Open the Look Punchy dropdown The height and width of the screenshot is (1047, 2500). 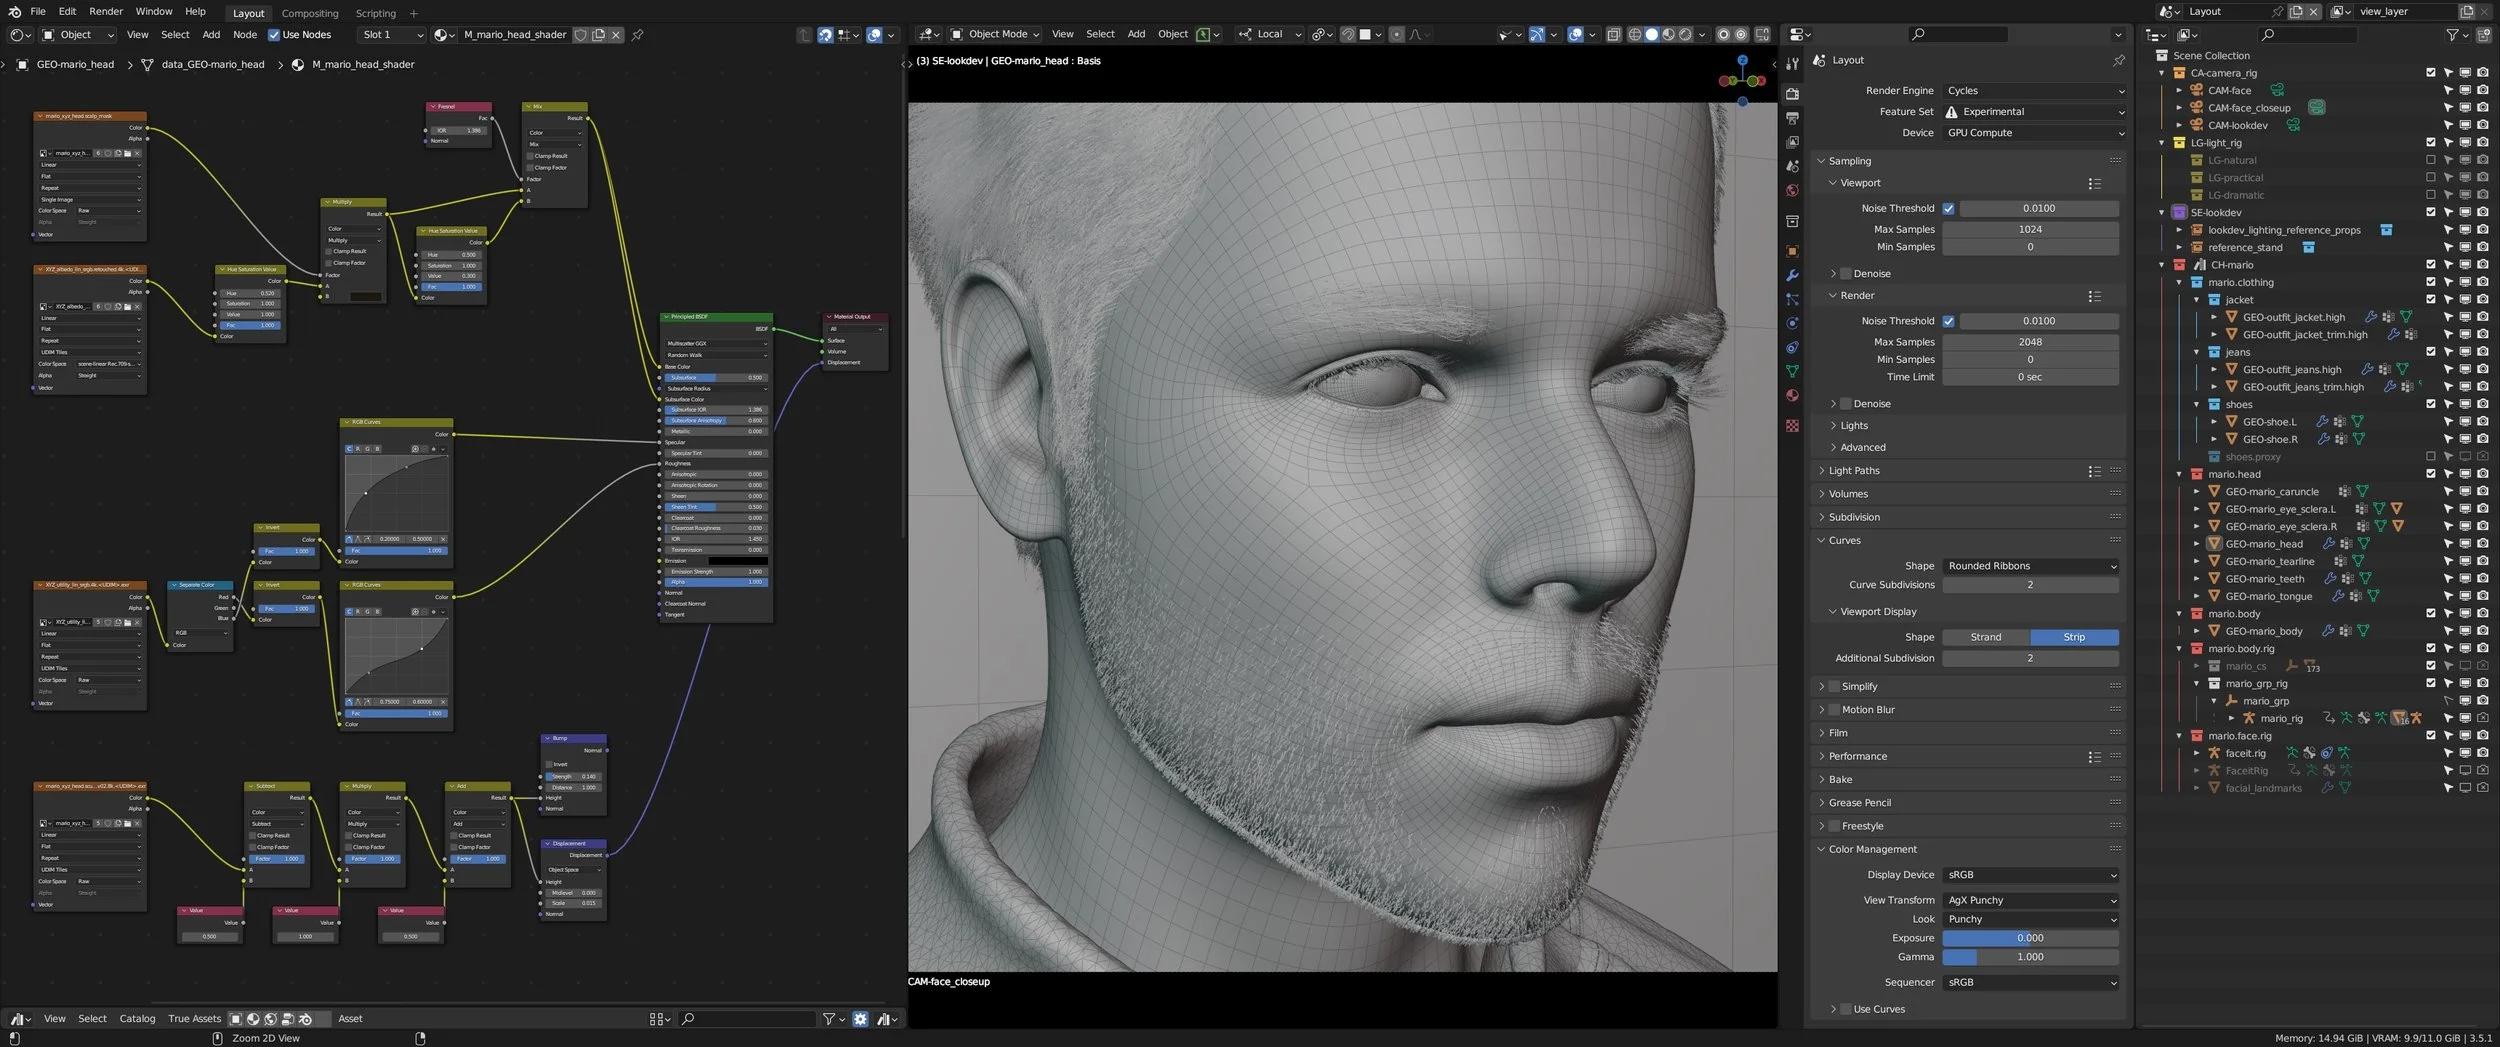click(x=2030, y=919)
